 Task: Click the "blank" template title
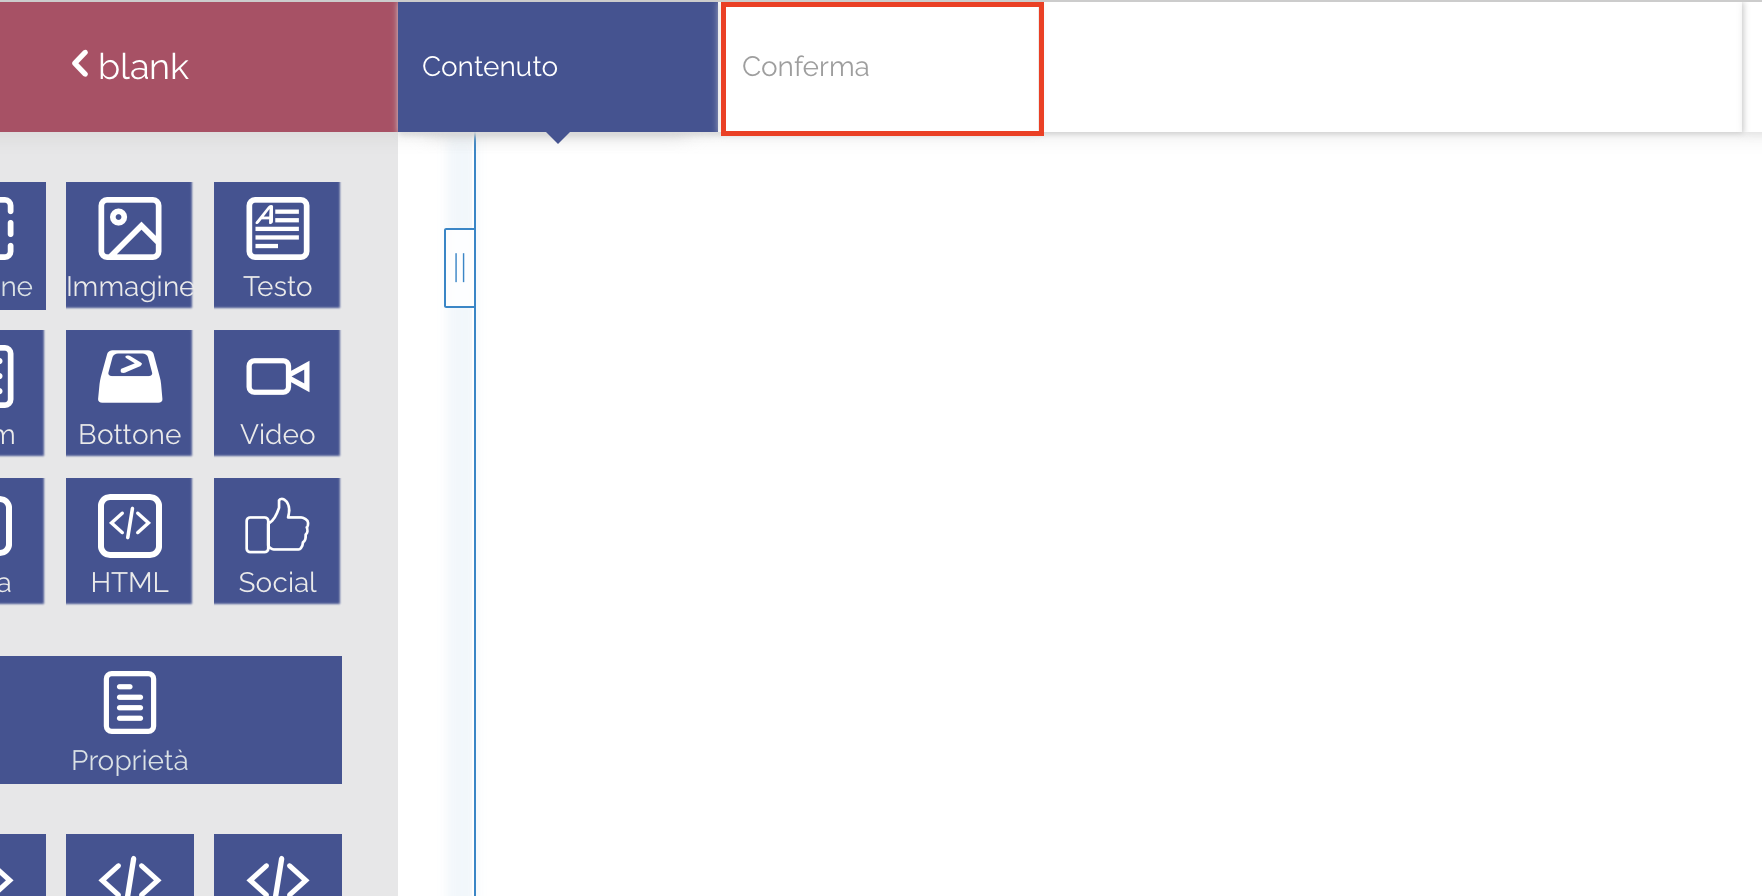pos(144,67)
